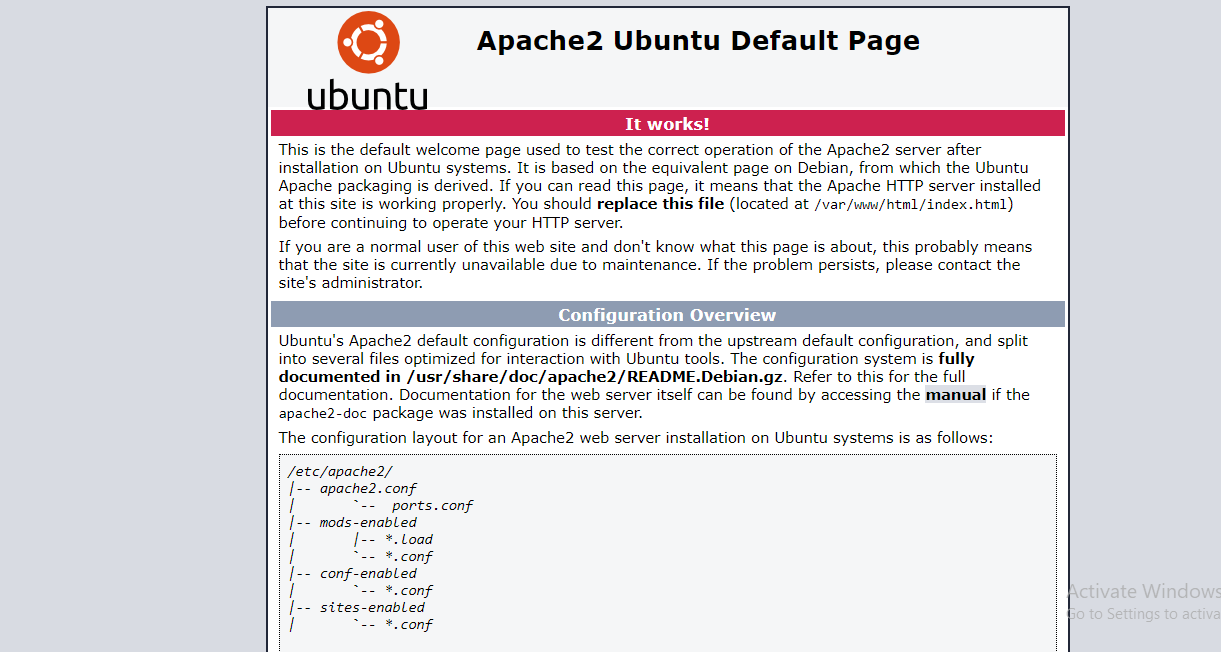
Task: Click *.conf under mods-enabled
Action: [409, 556]
